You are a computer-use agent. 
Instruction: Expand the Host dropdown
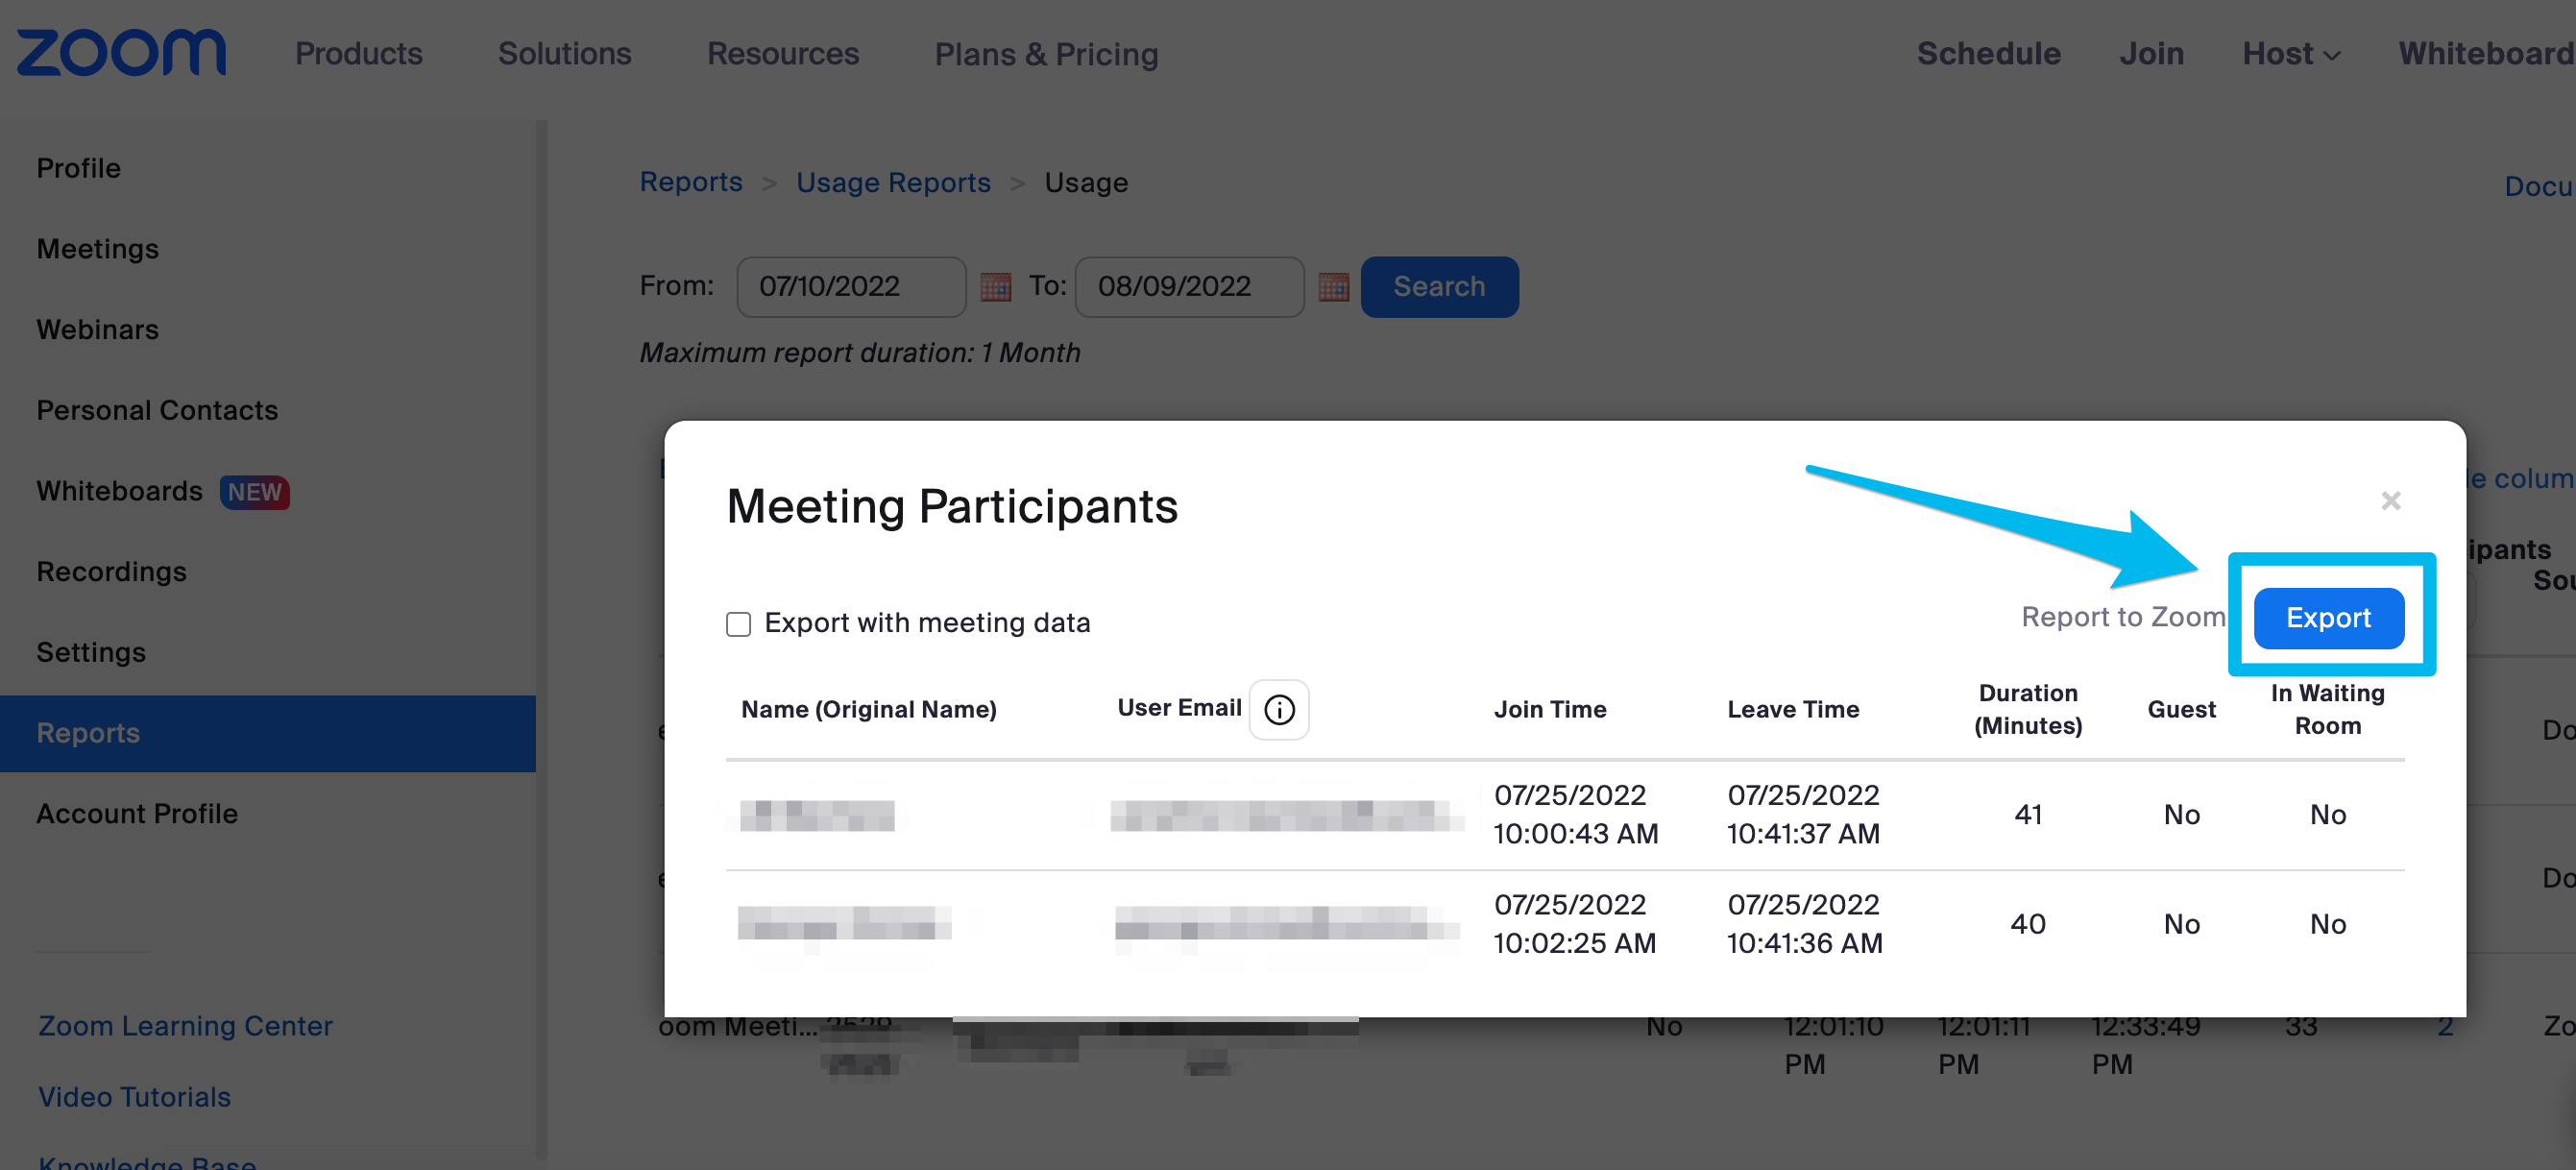pyautogui.click(x=2290, y=54)
